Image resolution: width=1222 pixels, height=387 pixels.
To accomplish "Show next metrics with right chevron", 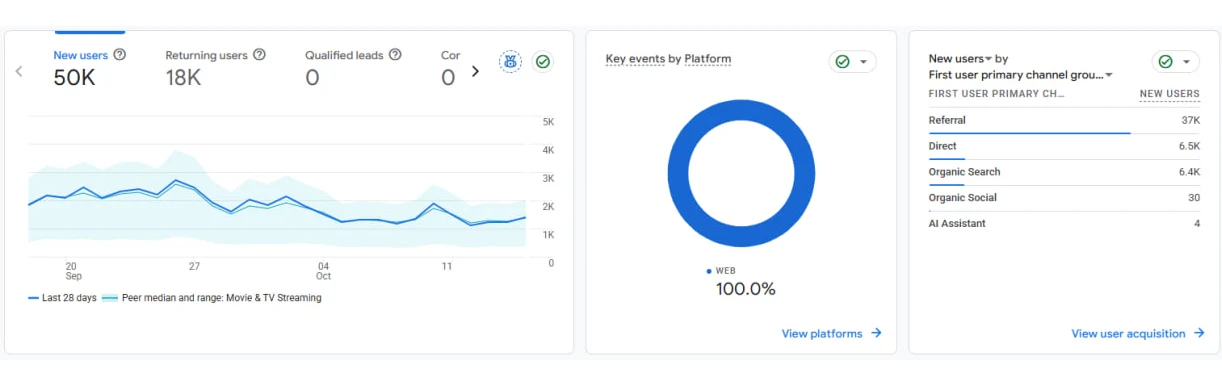I will pyautogui.click(x=475, y=71).
